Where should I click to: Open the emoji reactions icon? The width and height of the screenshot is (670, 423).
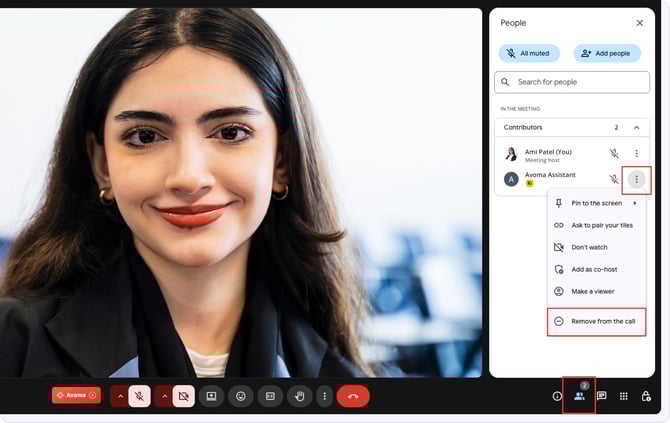tap(240, 396)
